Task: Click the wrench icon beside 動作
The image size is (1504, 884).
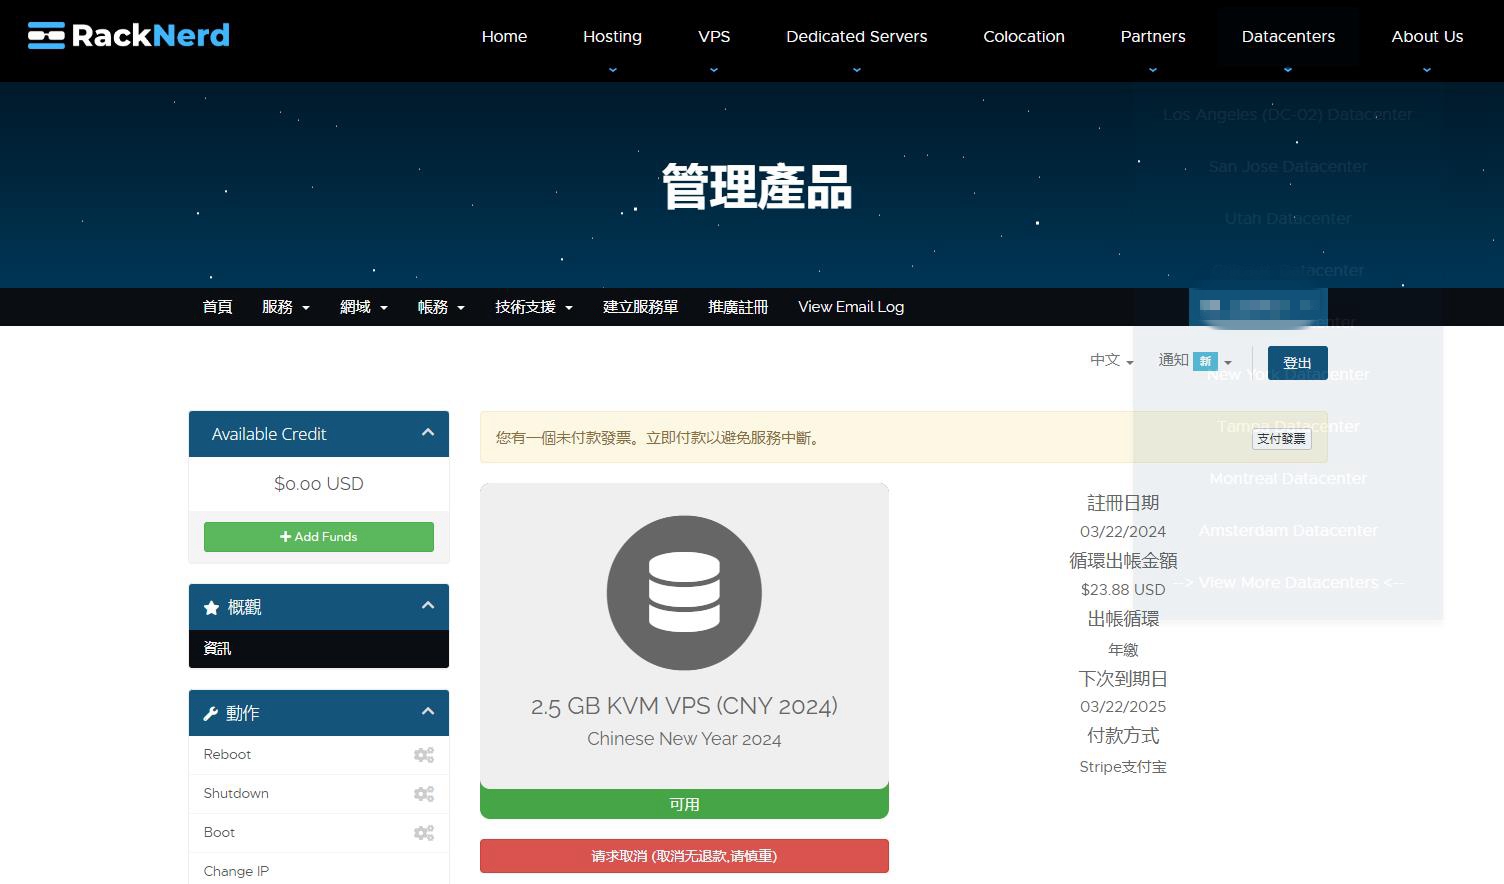Action: [211, 714]
